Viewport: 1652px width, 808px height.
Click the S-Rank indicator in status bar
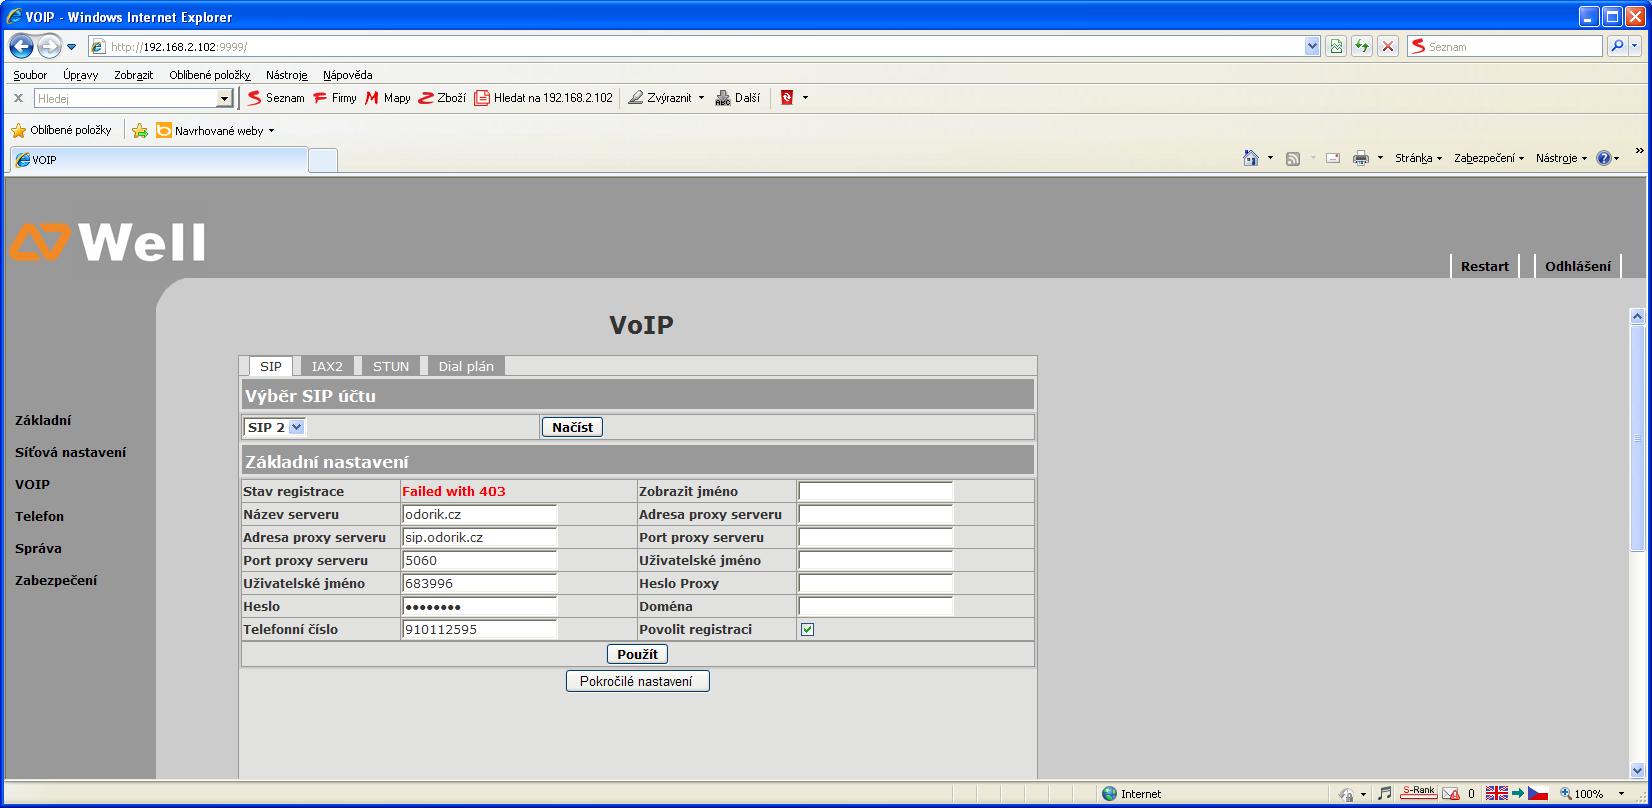(1418, 792)
